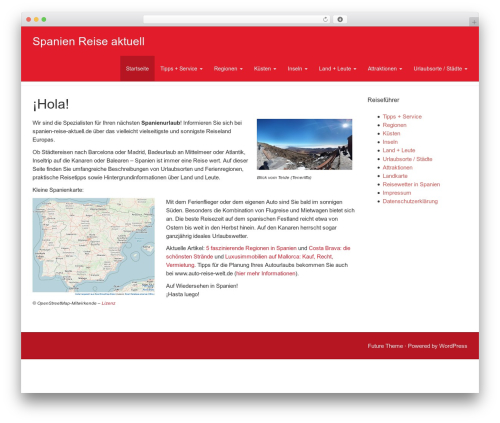
Task: Open Inseln link in Reiseführer sidebar
Action: (390, 142)
